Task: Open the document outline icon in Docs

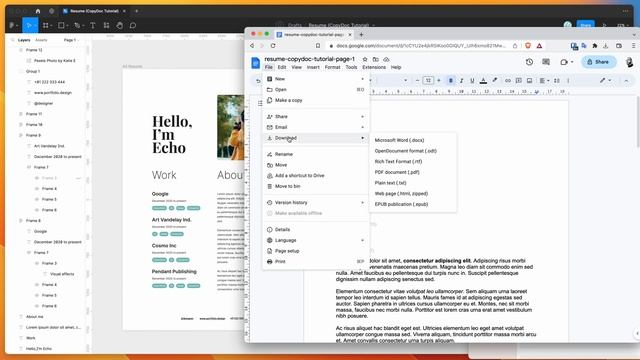Action: tap(260, 103)
